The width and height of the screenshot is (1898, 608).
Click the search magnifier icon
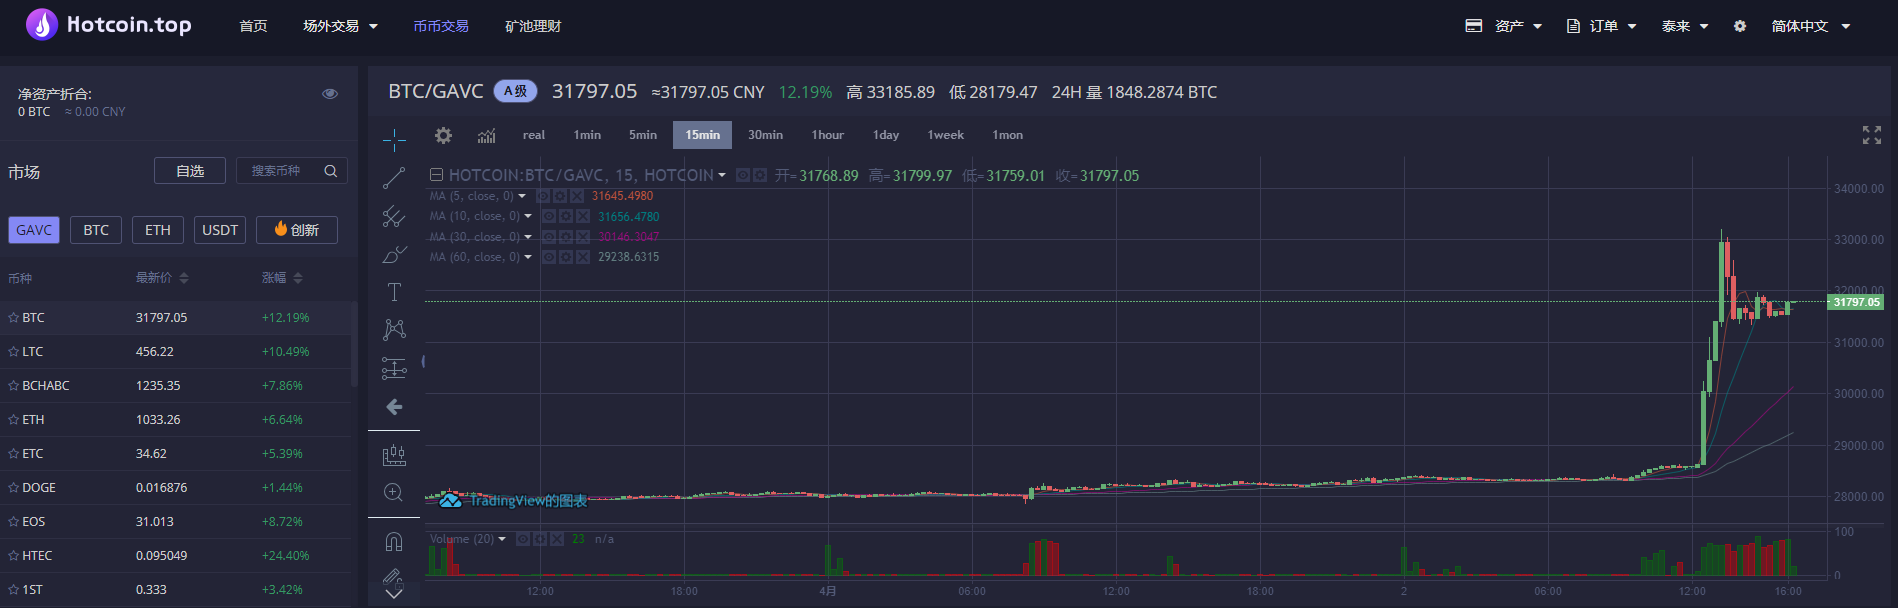331,171
